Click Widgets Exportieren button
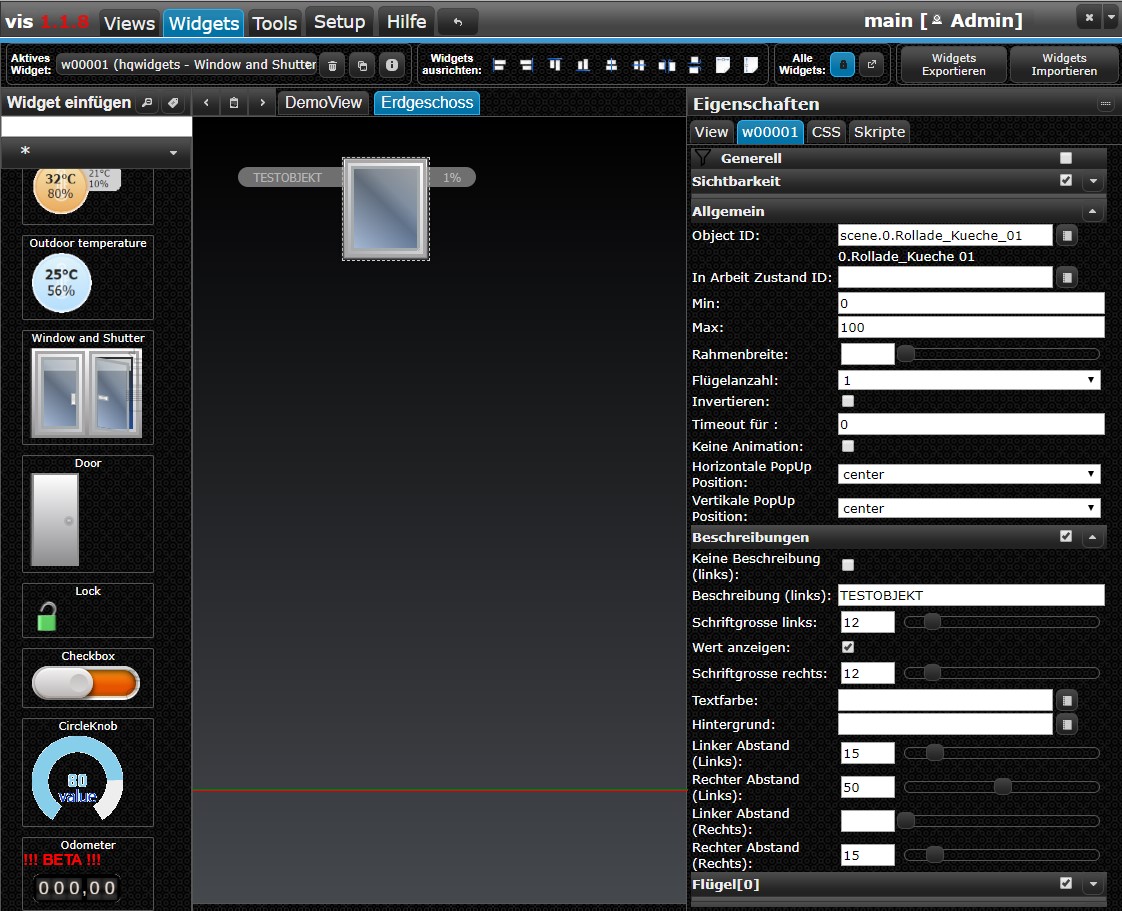The height and width of the screenshot is (911, 1122). [953, 65]
